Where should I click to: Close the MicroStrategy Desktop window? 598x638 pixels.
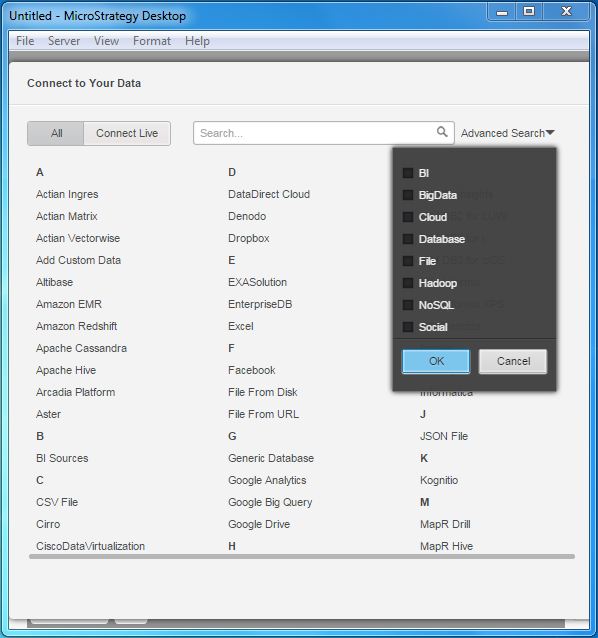[566, 12]
